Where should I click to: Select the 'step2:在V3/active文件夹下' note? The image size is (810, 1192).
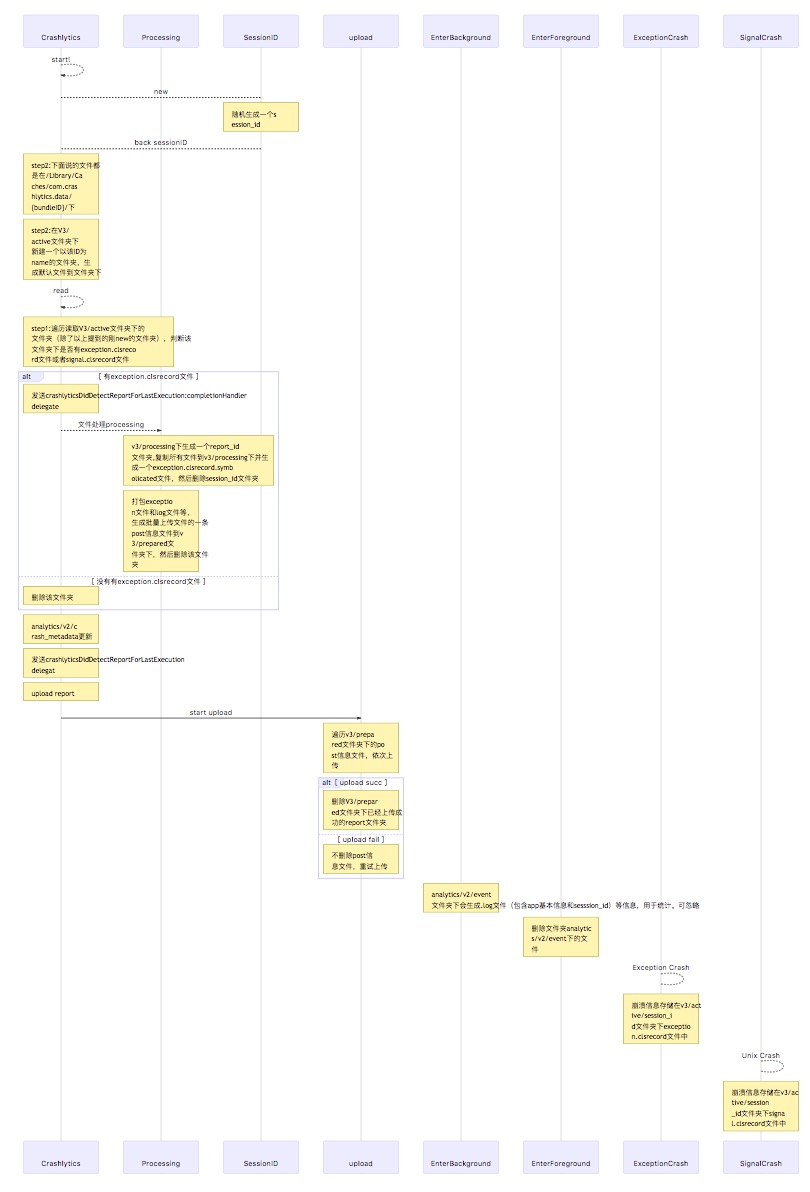click(61, 249)
